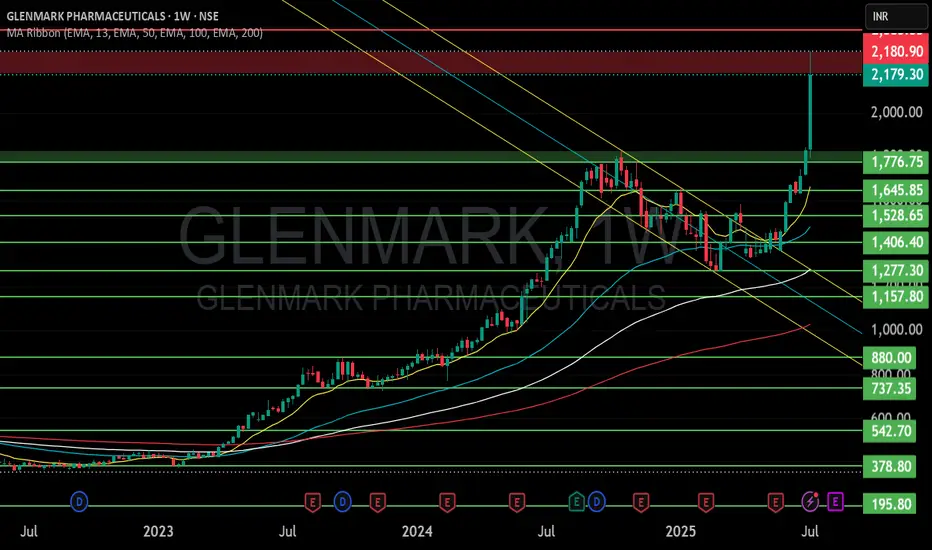Click the 195.80 horizontal line price label
932x550 pixels.
pos(890,504)
